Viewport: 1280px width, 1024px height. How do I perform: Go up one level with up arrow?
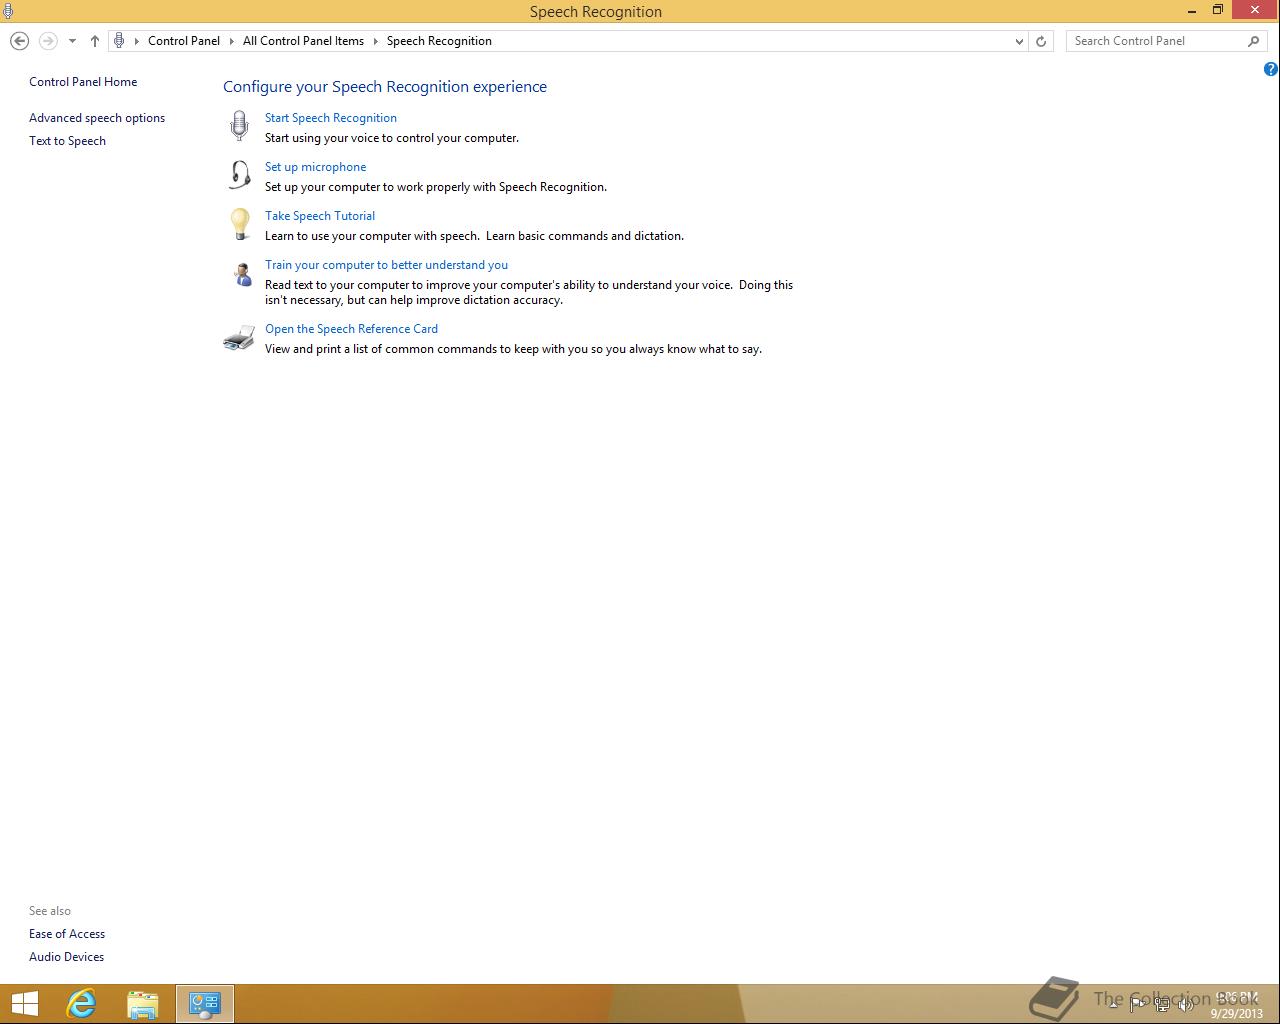95,41
